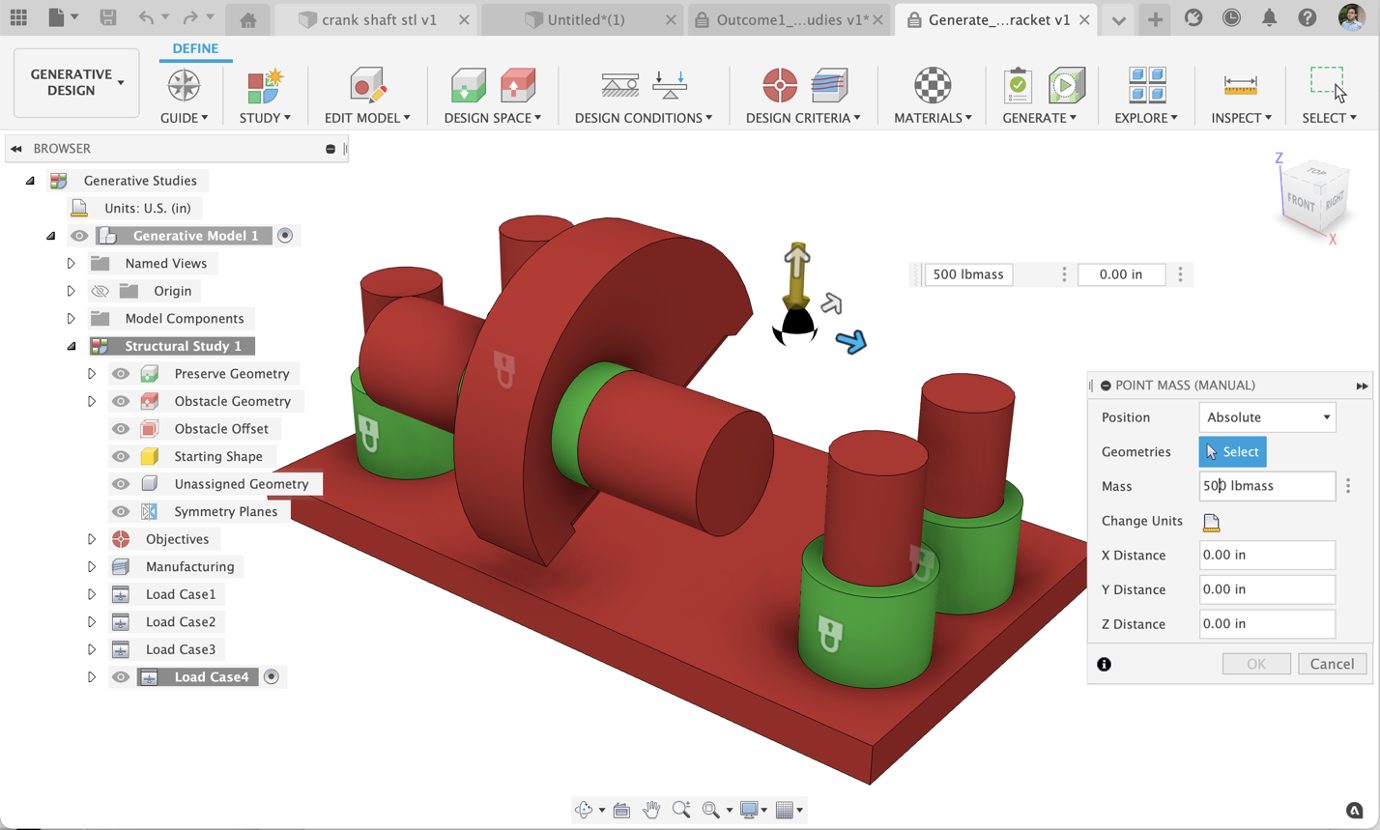Expand the Model Components folder
Viewport: 1380px width, 830px height.
(x=71, y=319)
